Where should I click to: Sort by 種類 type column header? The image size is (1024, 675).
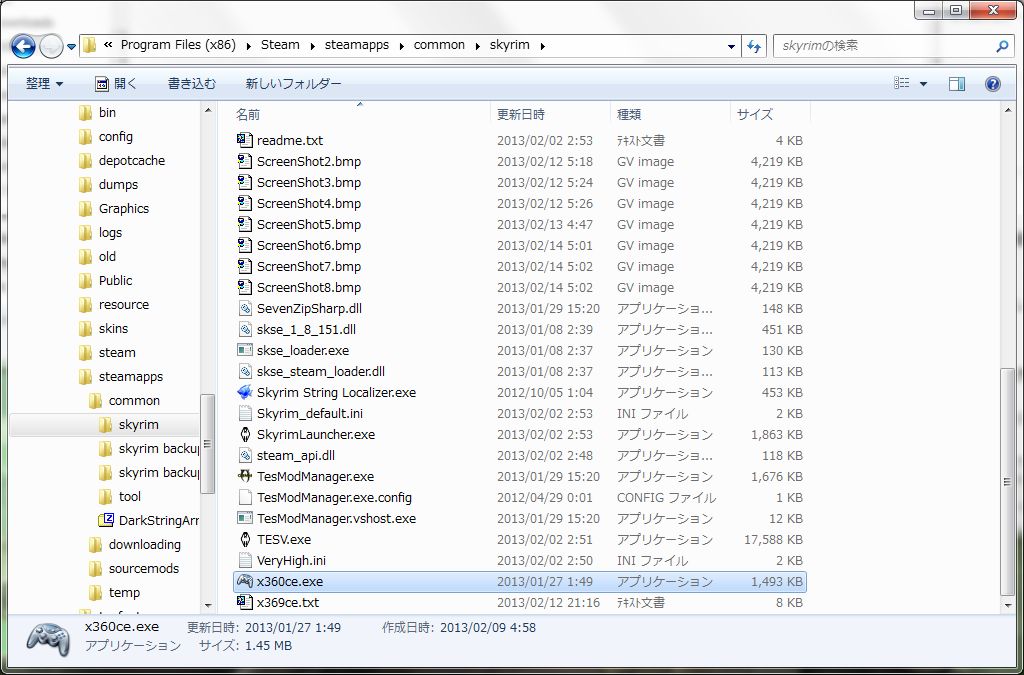click(x=629, y=114)
